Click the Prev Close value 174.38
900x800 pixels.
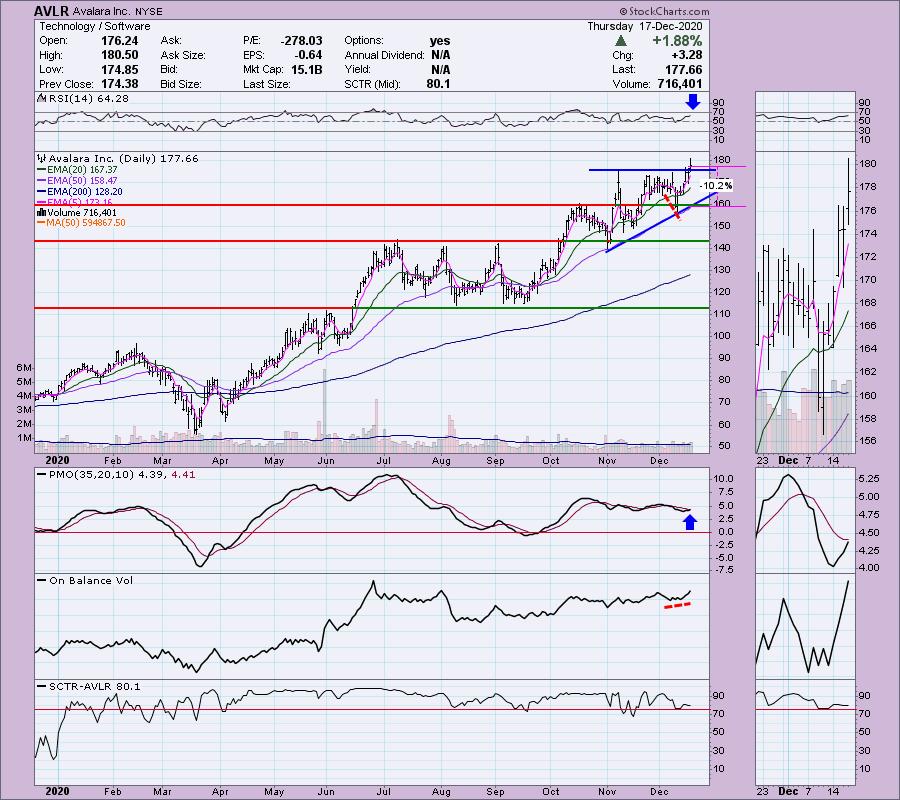click(119, 84)
